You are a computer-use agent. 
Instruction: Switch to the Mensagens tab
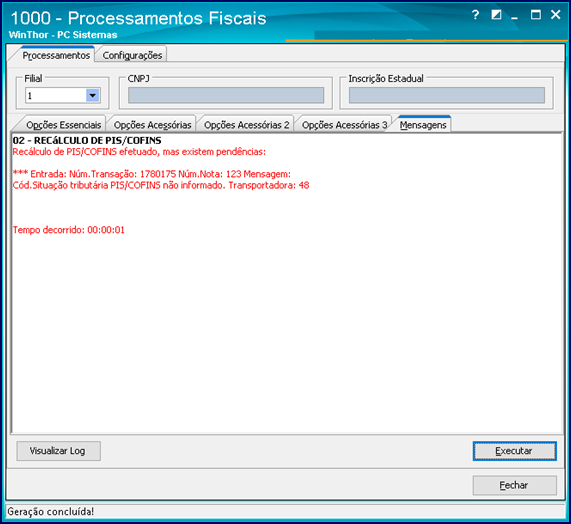pyautogui.click(x=423, y=125)
